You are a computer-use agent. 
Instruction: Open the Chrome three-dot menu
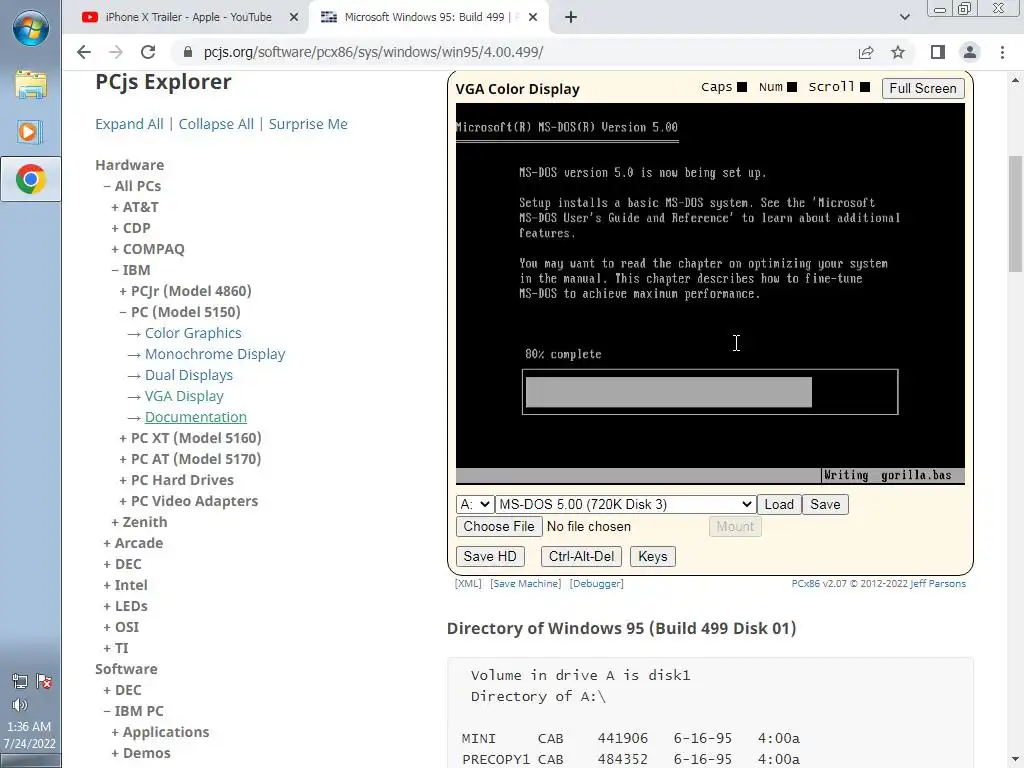tap(1002, 52)
